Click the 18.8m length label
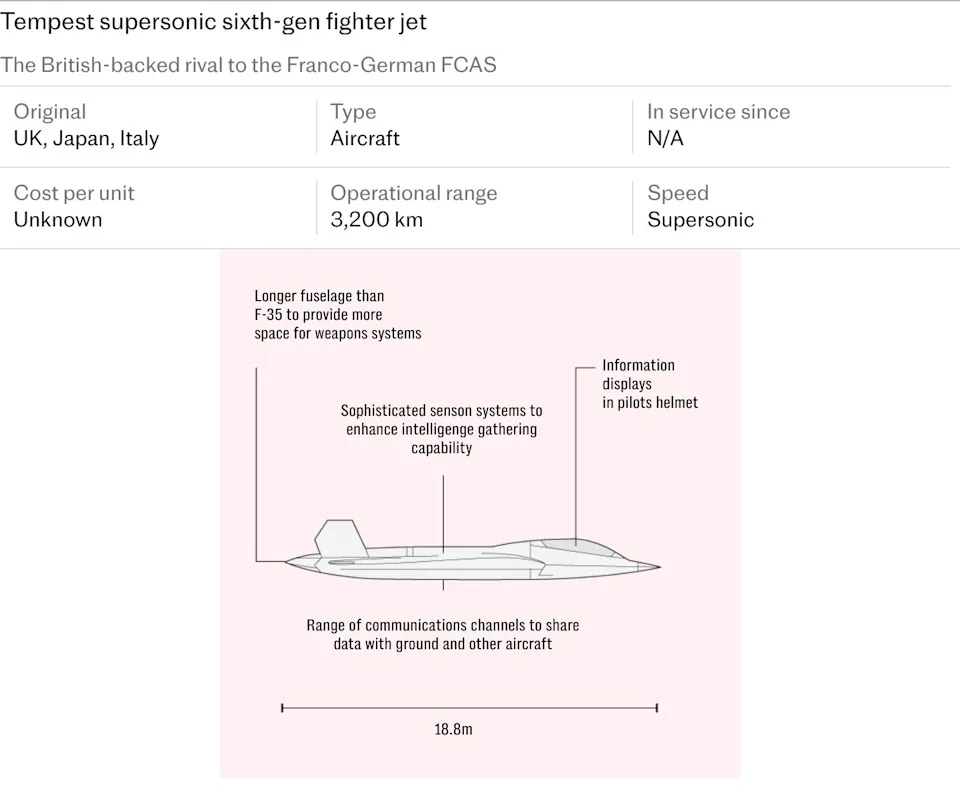The width and height of the screenshot is (960, 796). click(x=453, y=729)
